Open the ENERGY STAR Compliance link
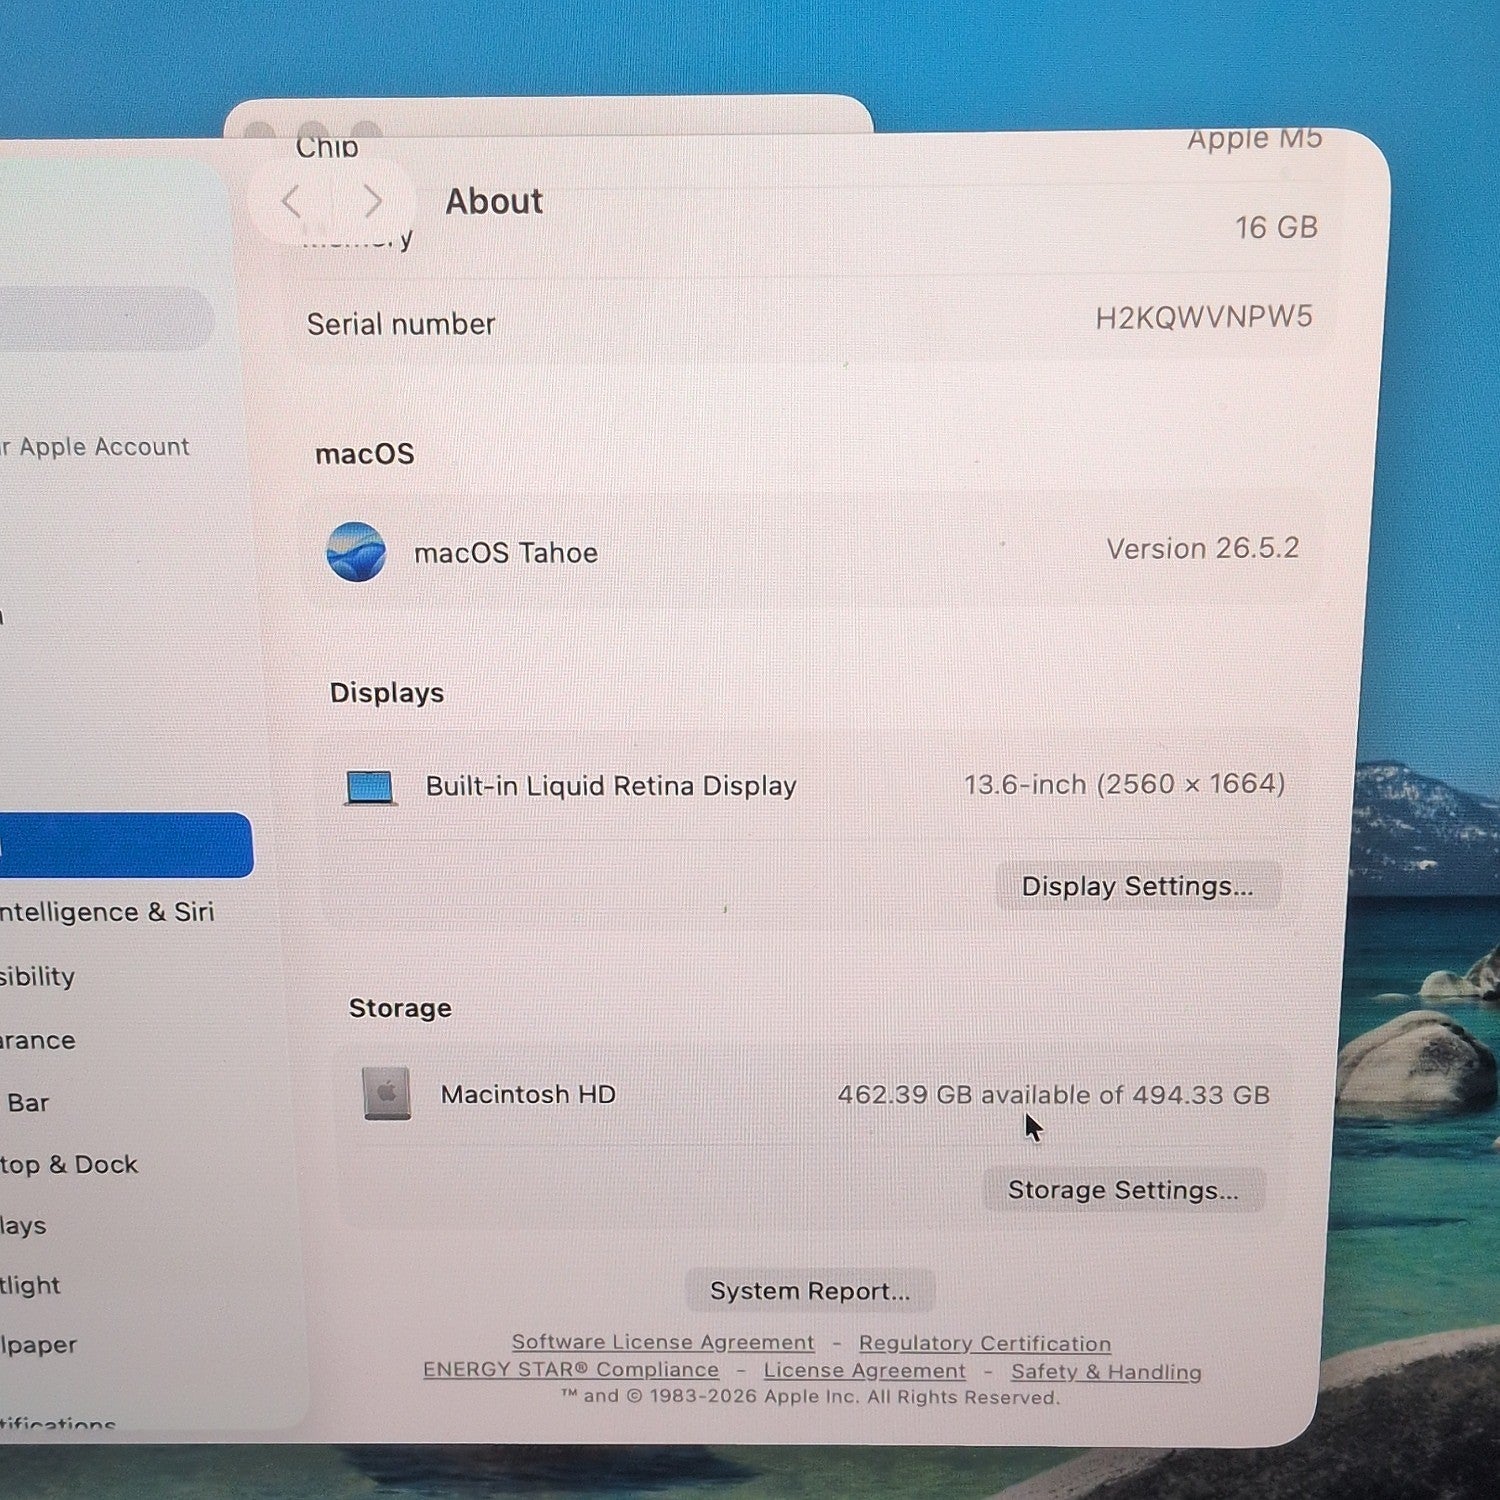Viewport: 1500px width, 1500px height. 571,1370
